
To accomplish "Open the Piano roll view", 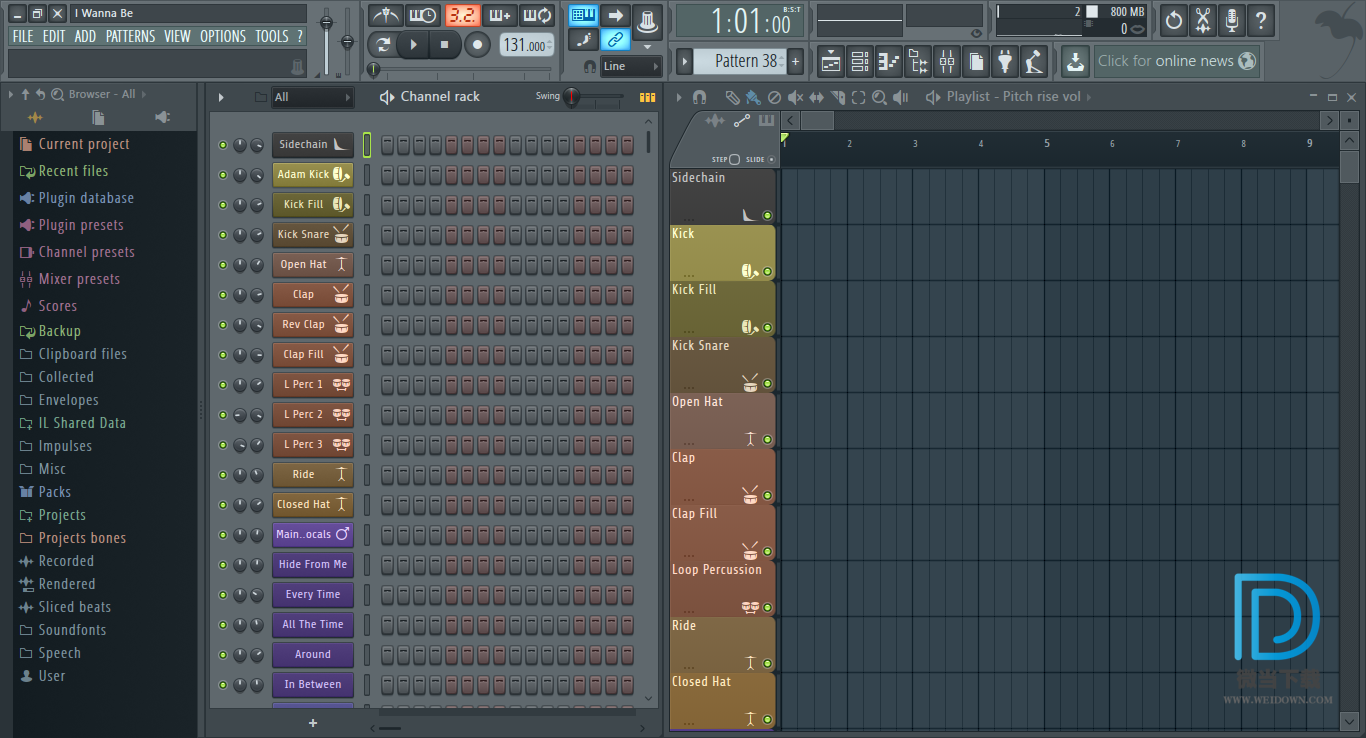I will [888, 62].
